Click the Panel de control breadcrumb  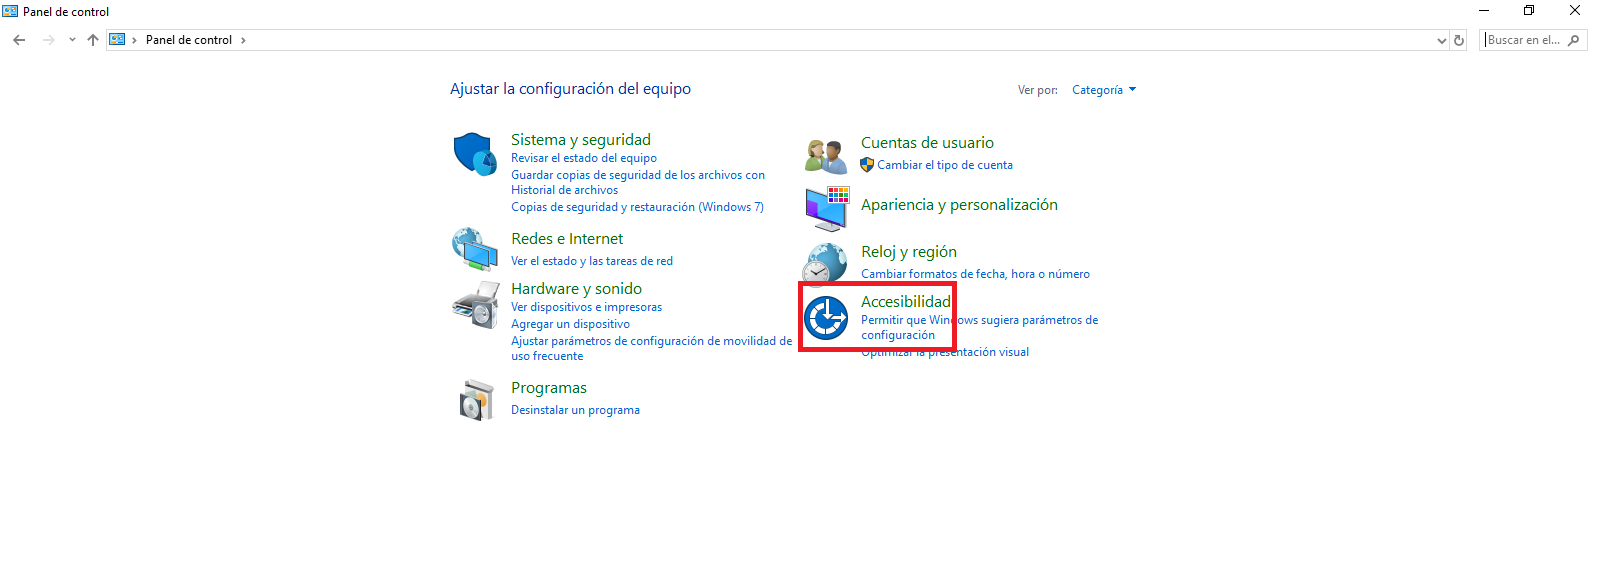click(x=189, y=40)
